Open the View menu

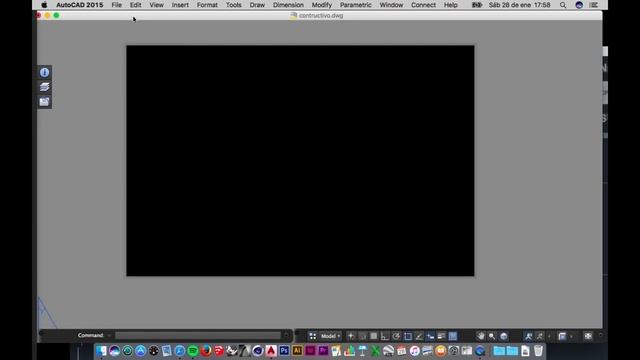coord(156,5)
